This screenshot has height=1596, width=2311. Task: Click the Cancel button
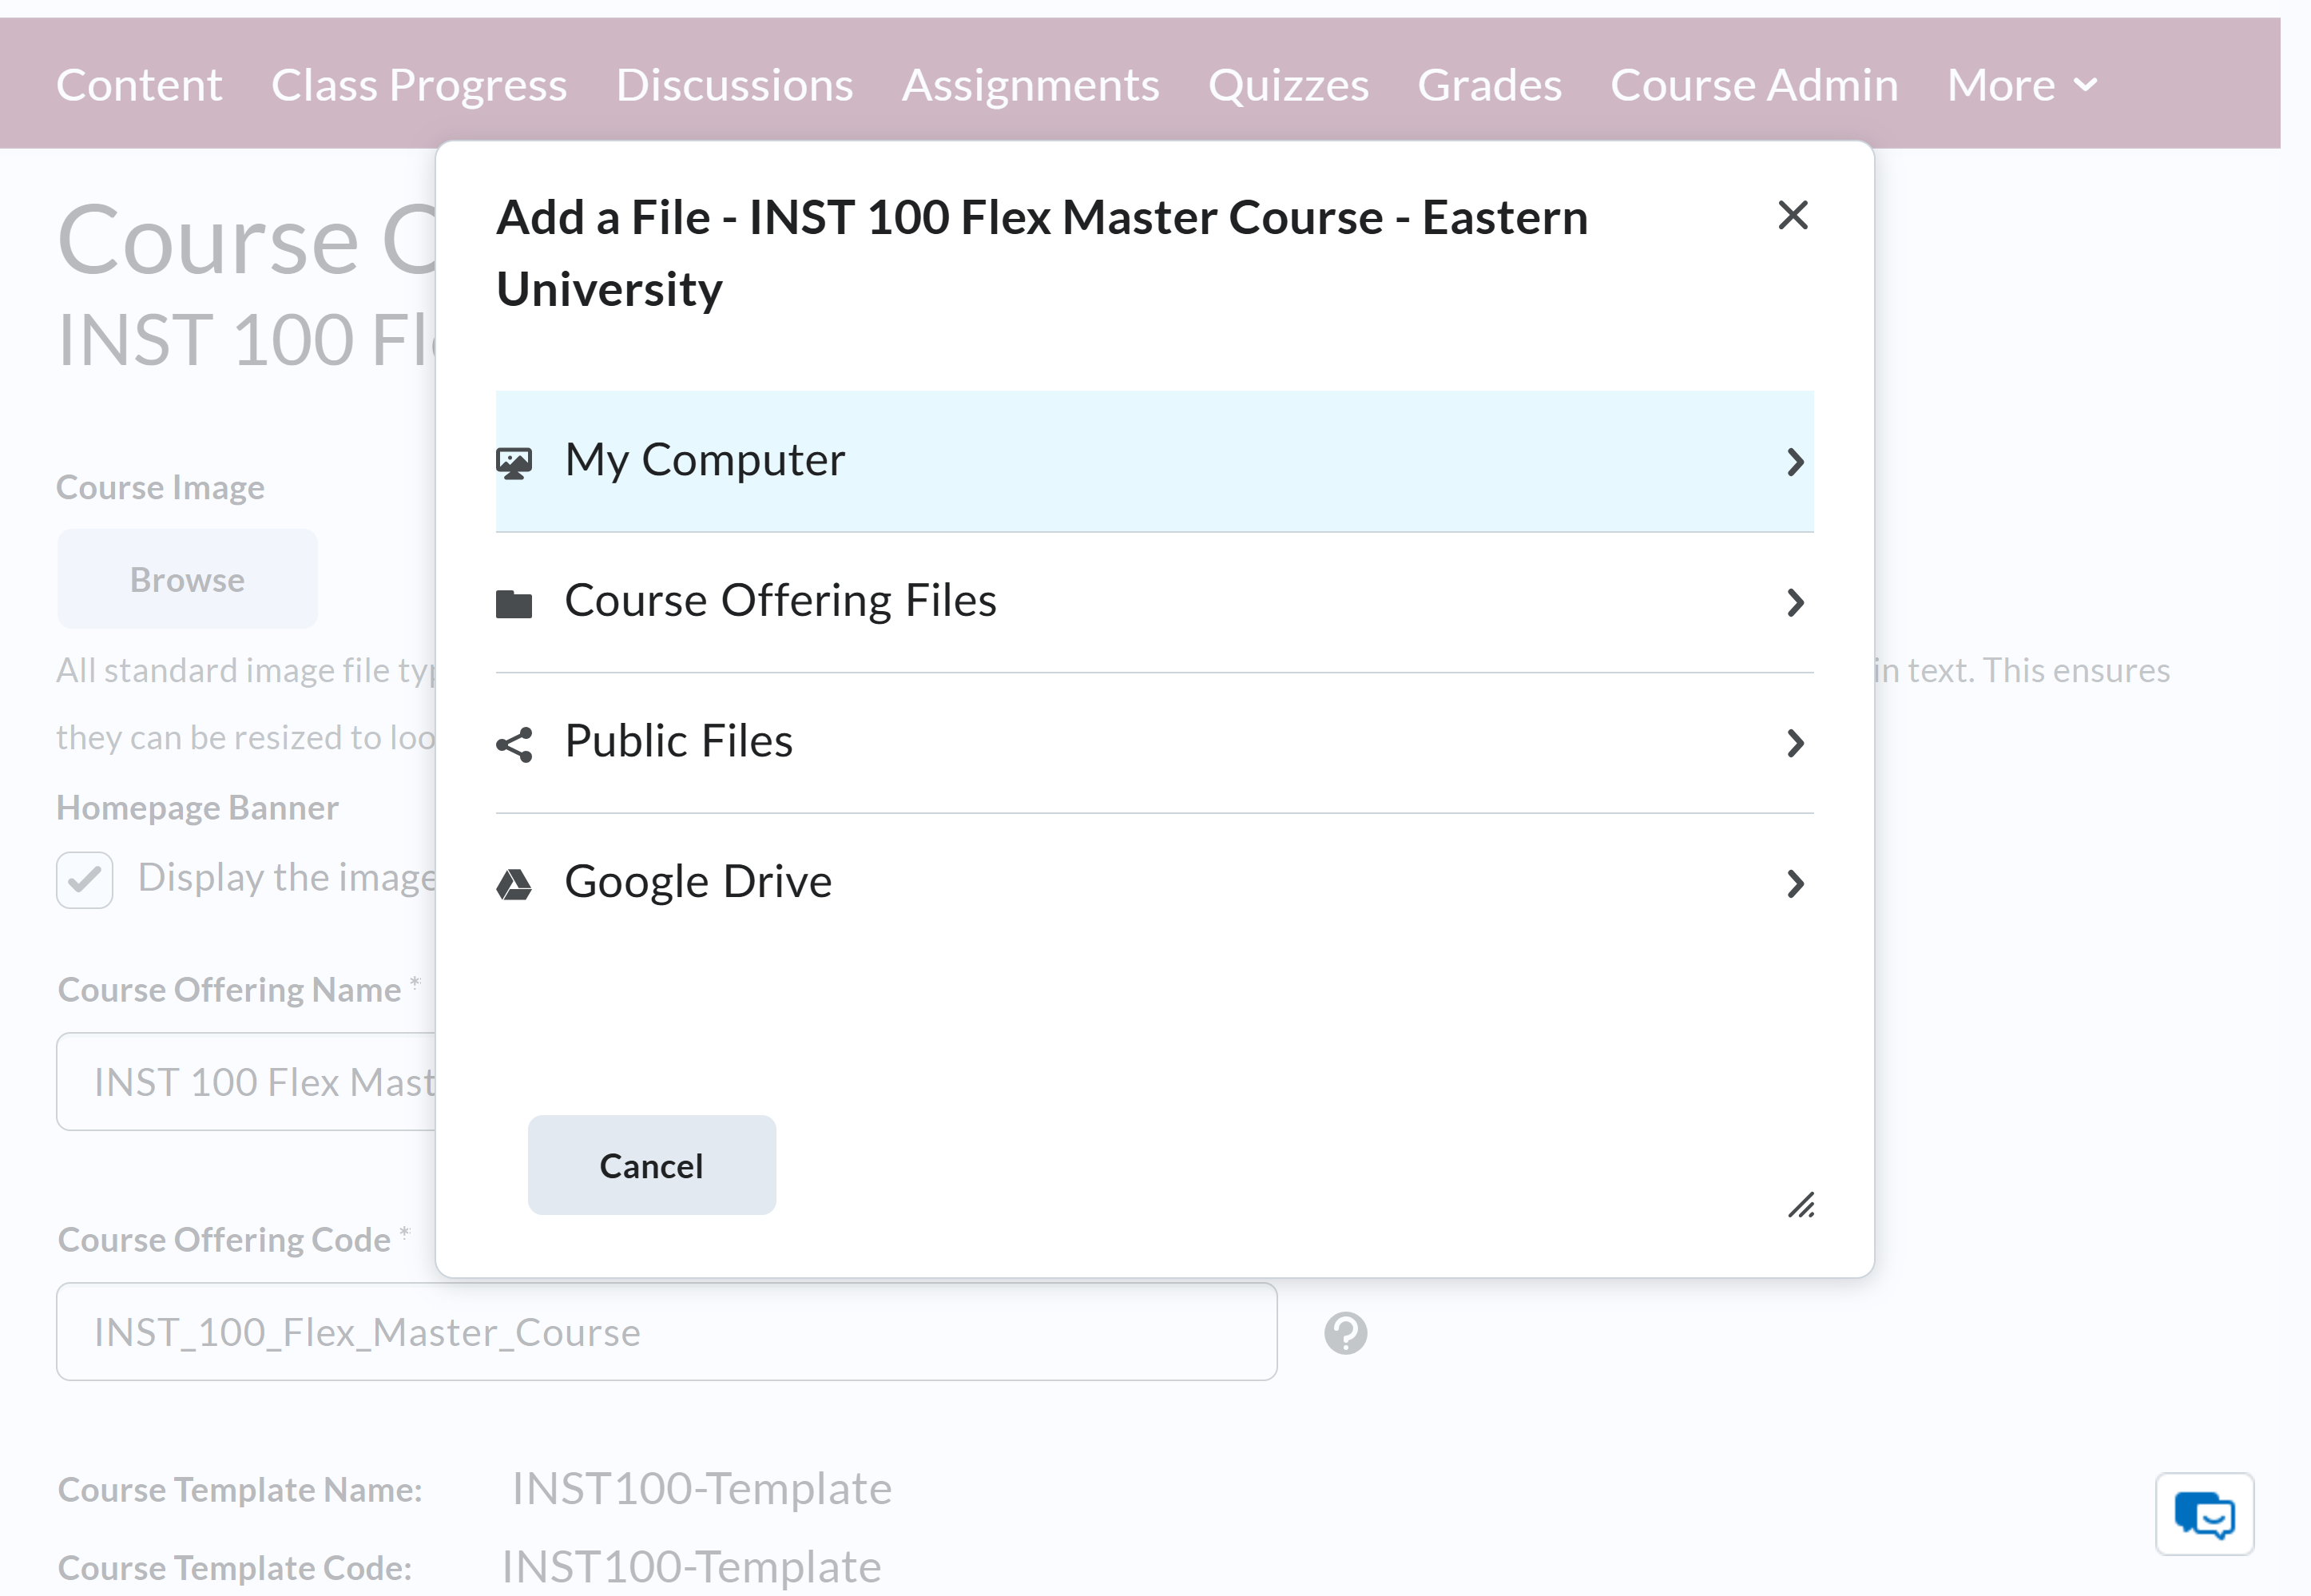(x=651, y=1165)
